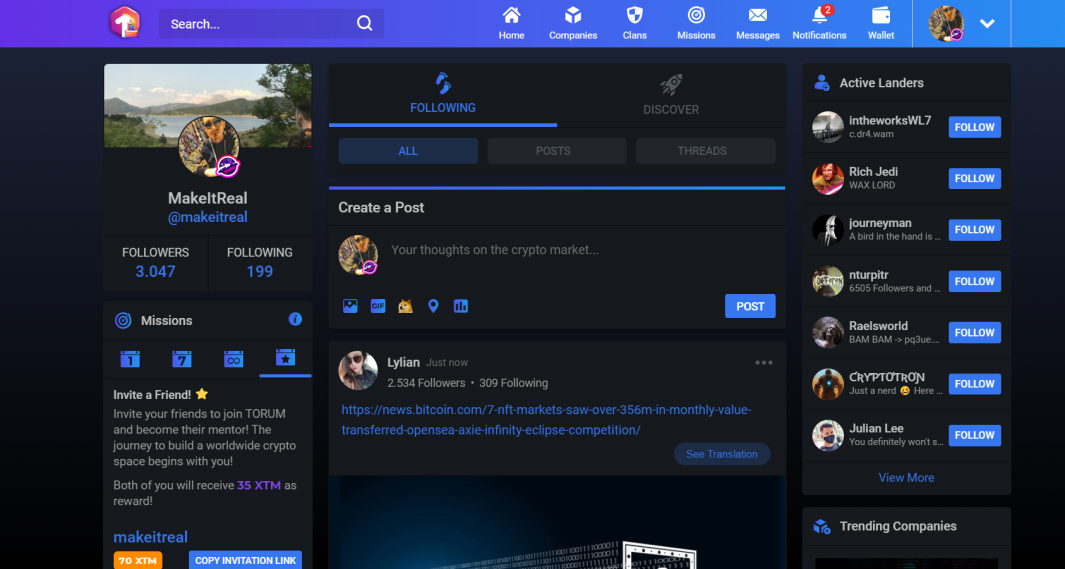1065x569 pixels.
Task: Select the weekly missions calendar tab
Action: (181, 359)
